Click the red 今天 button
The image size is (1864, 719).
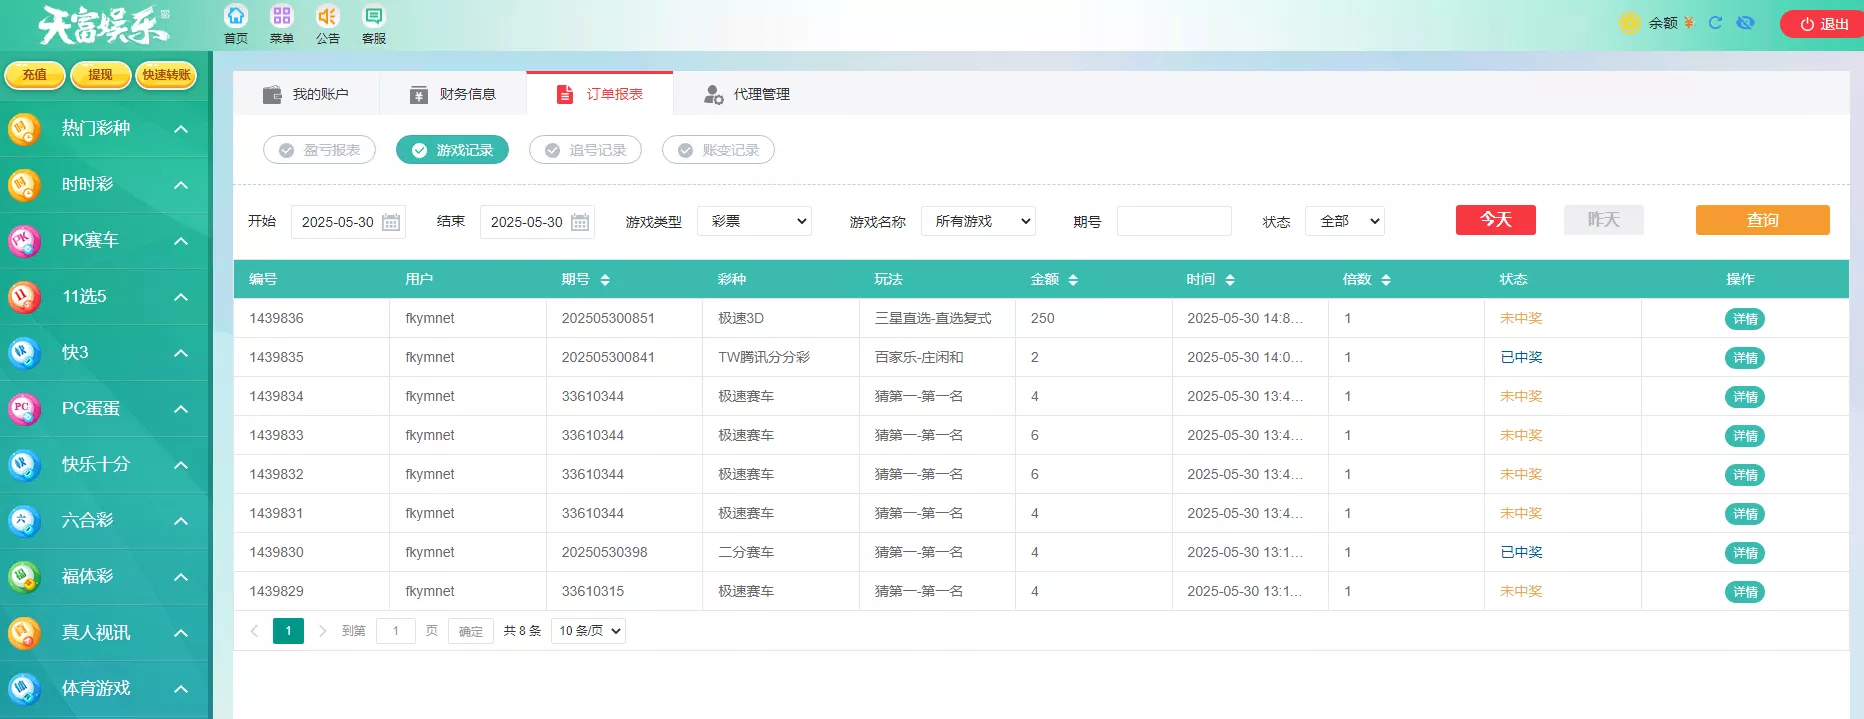[1495, 220]
